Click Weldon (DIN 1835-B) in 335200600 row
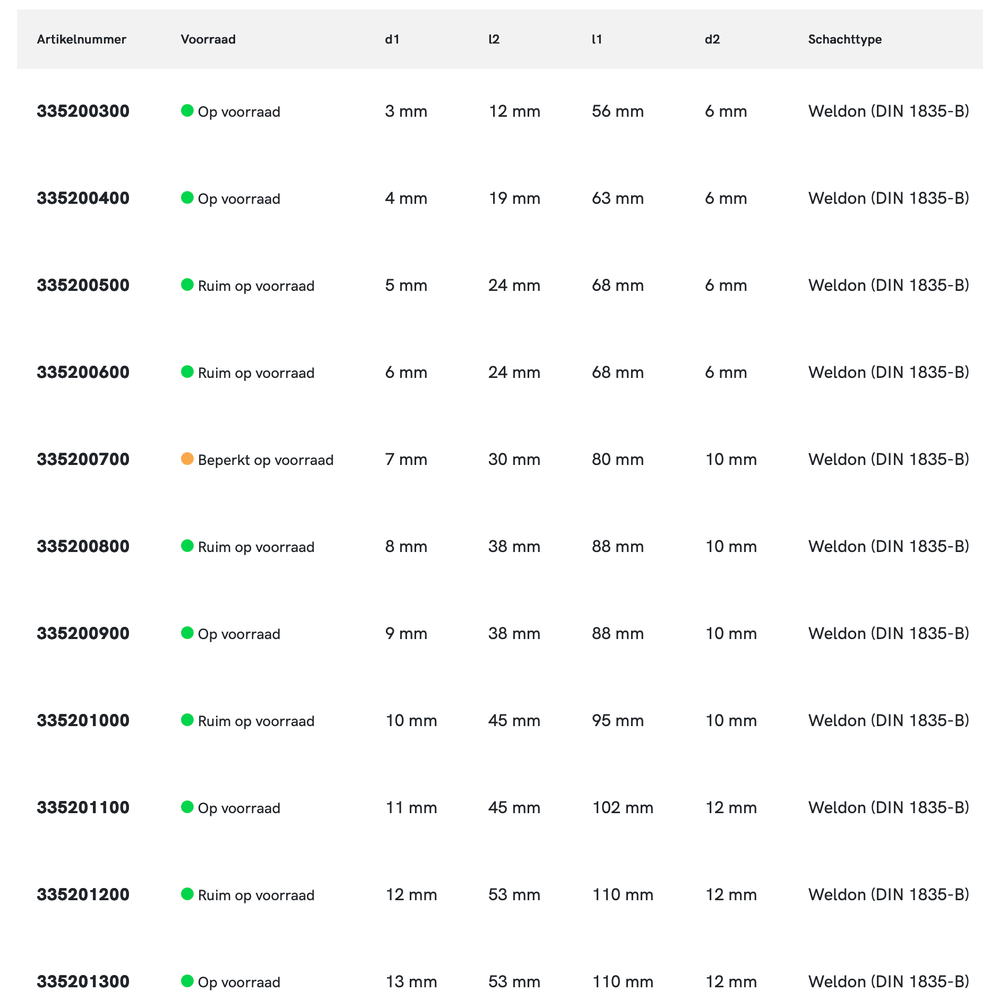Screen dimensions: 1000x1000 click(888, 373)
